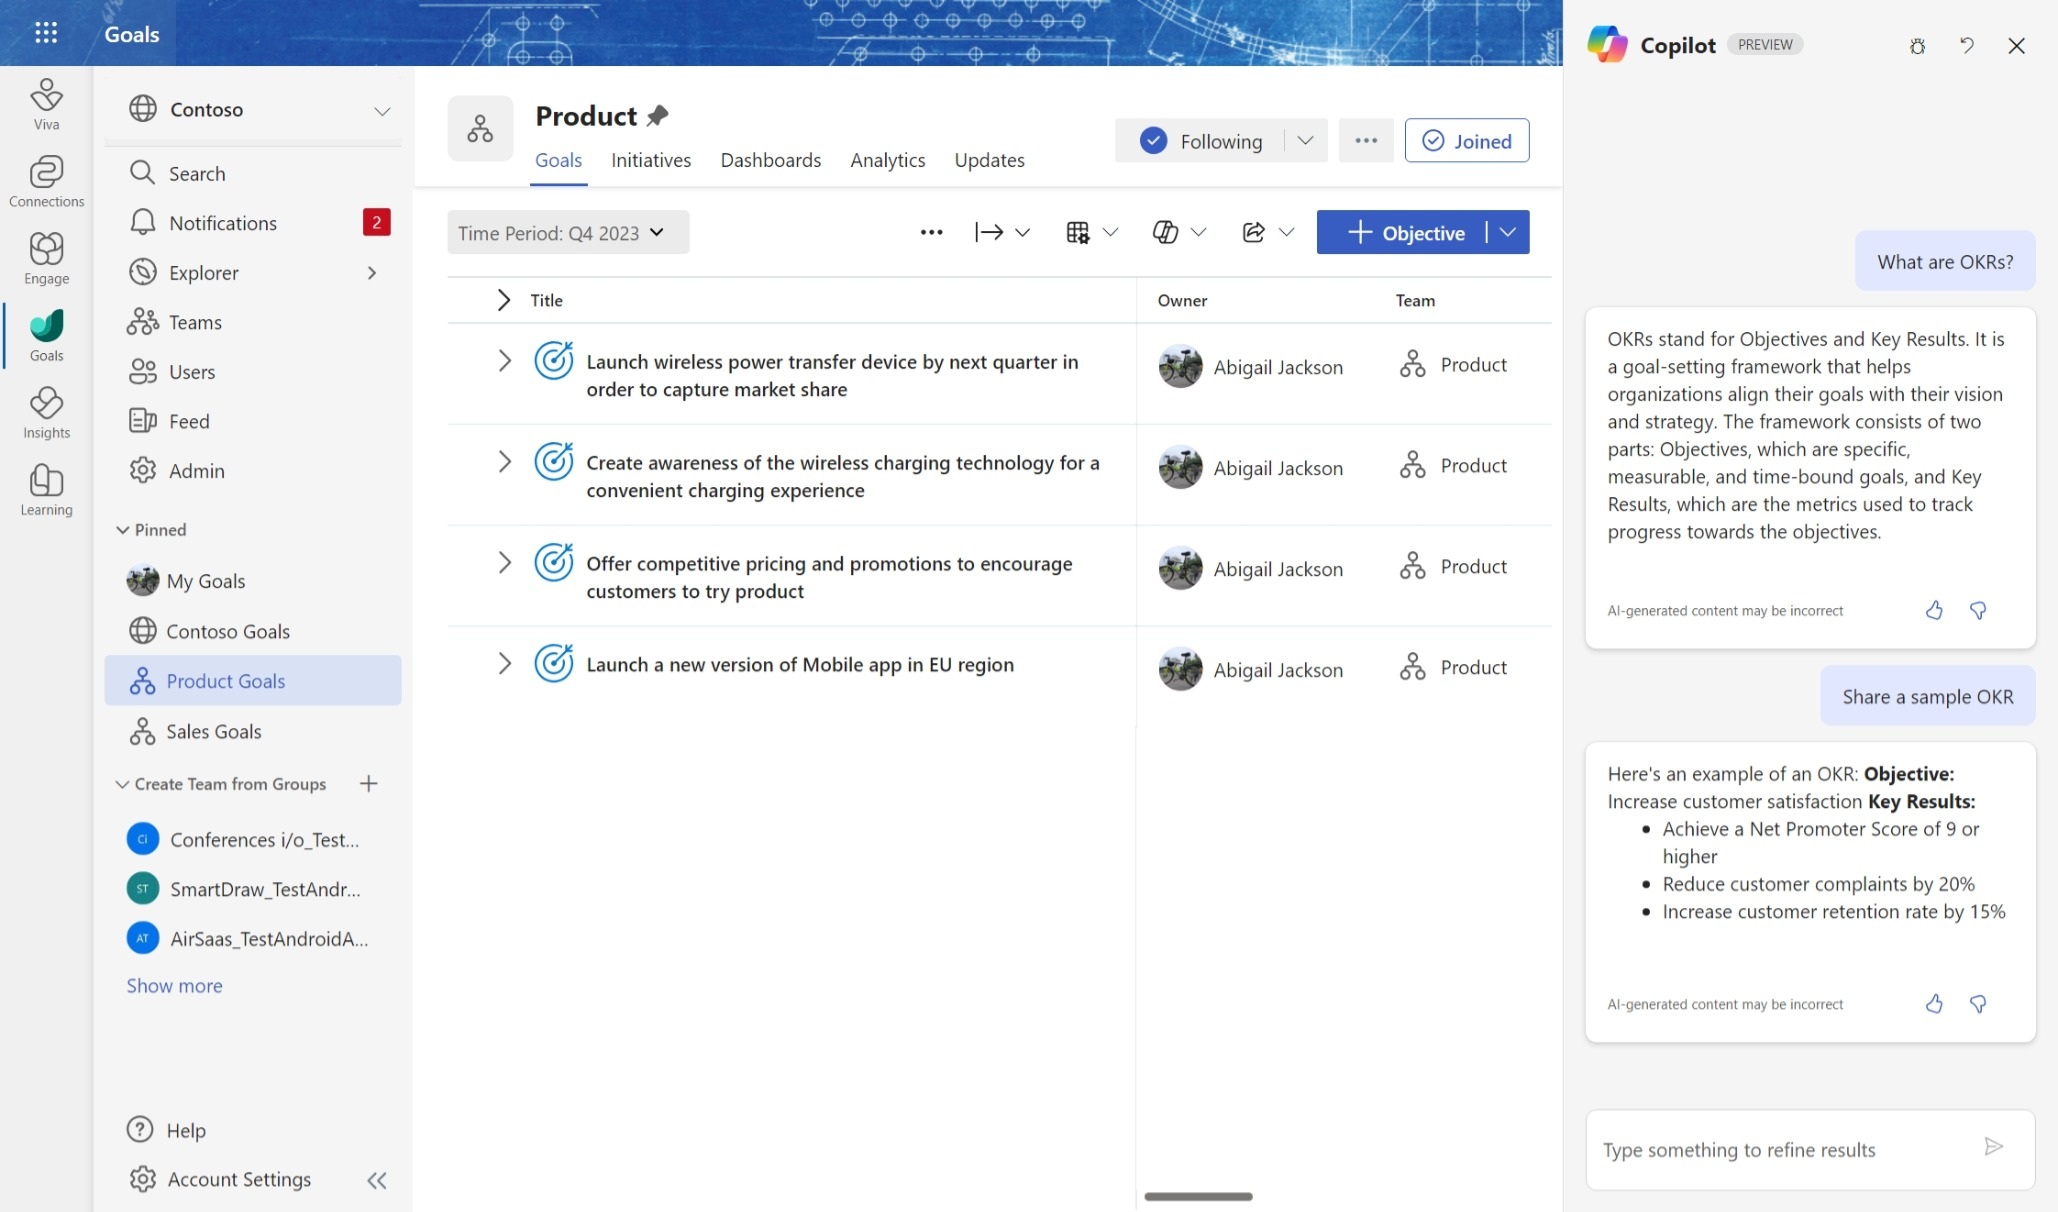2058x1212 pixels.
Task: Switch to the Analytics tab
Action: pos(887,160)
